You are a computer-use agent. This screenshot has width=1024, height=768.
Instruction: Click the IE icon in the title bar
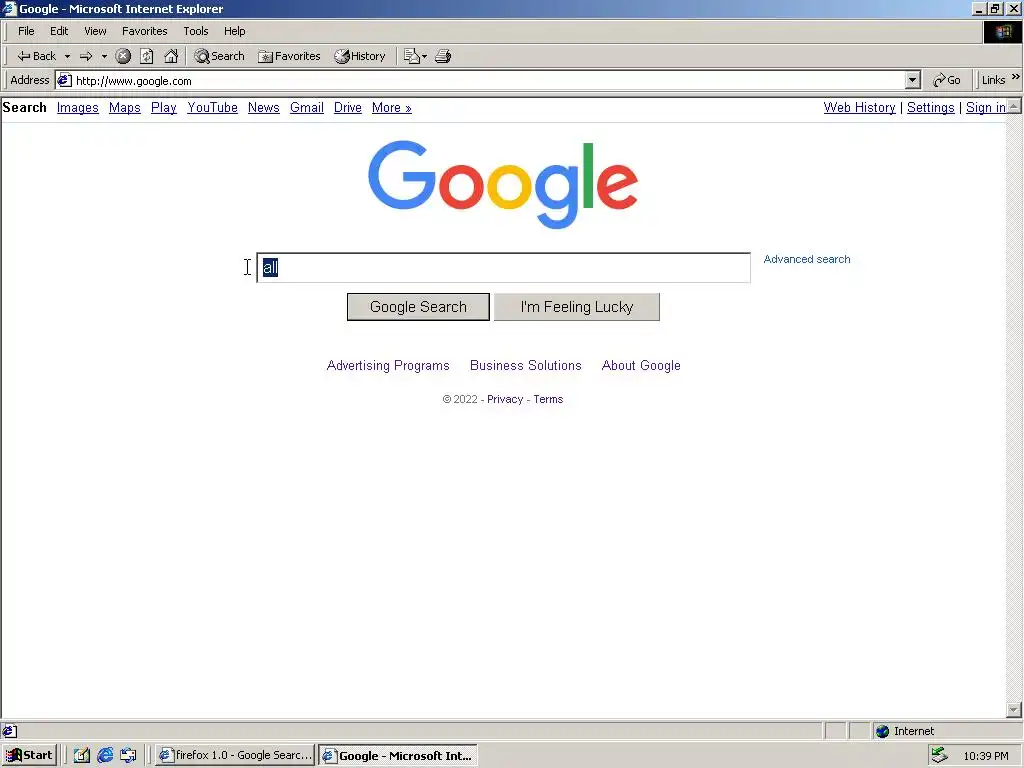(9, 8)
